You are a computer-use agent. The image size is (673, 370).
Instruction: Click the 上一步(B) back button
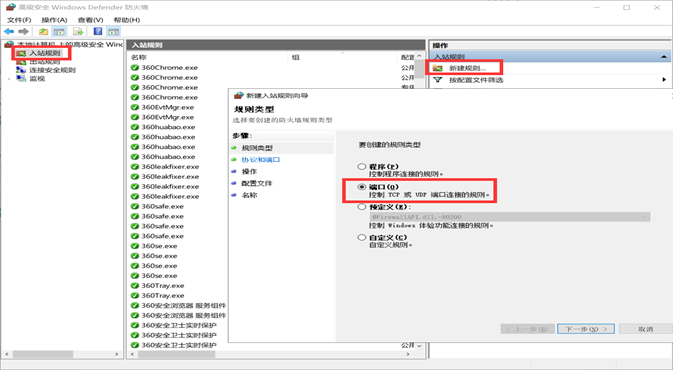pos(527,329)
